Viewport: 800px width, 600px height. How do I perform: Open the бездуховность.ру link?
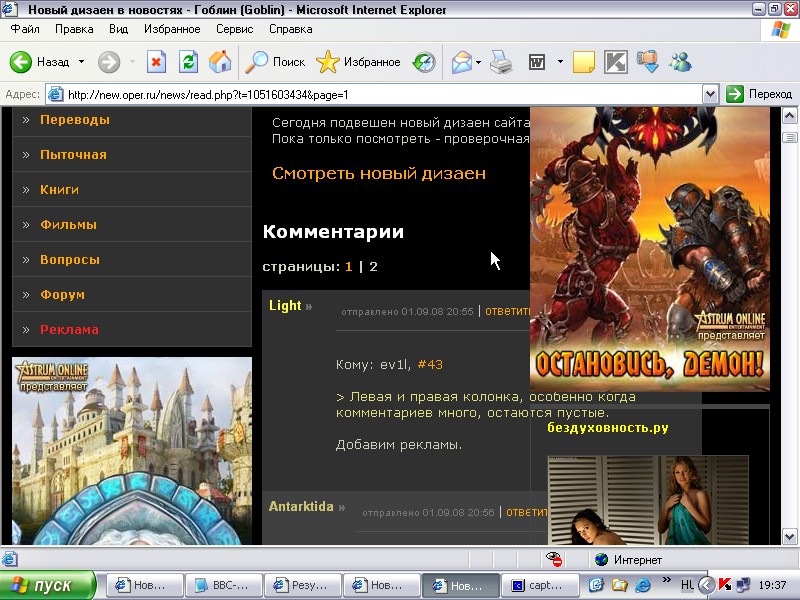608,428
